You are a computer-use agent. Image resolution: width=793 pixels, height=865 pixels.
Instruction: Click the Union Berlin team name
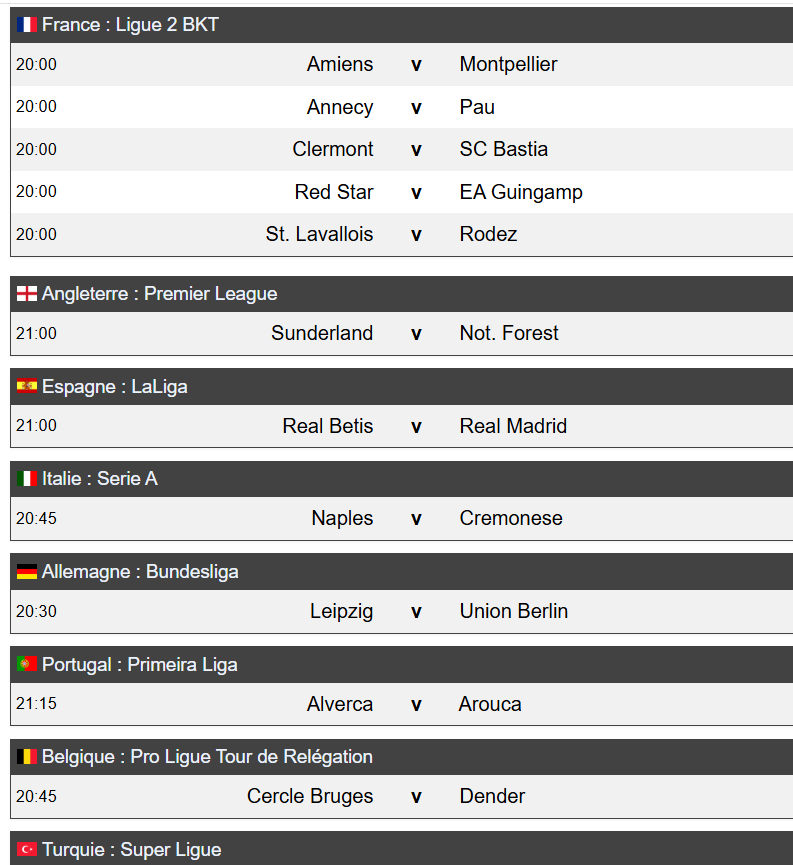(514, 611)
